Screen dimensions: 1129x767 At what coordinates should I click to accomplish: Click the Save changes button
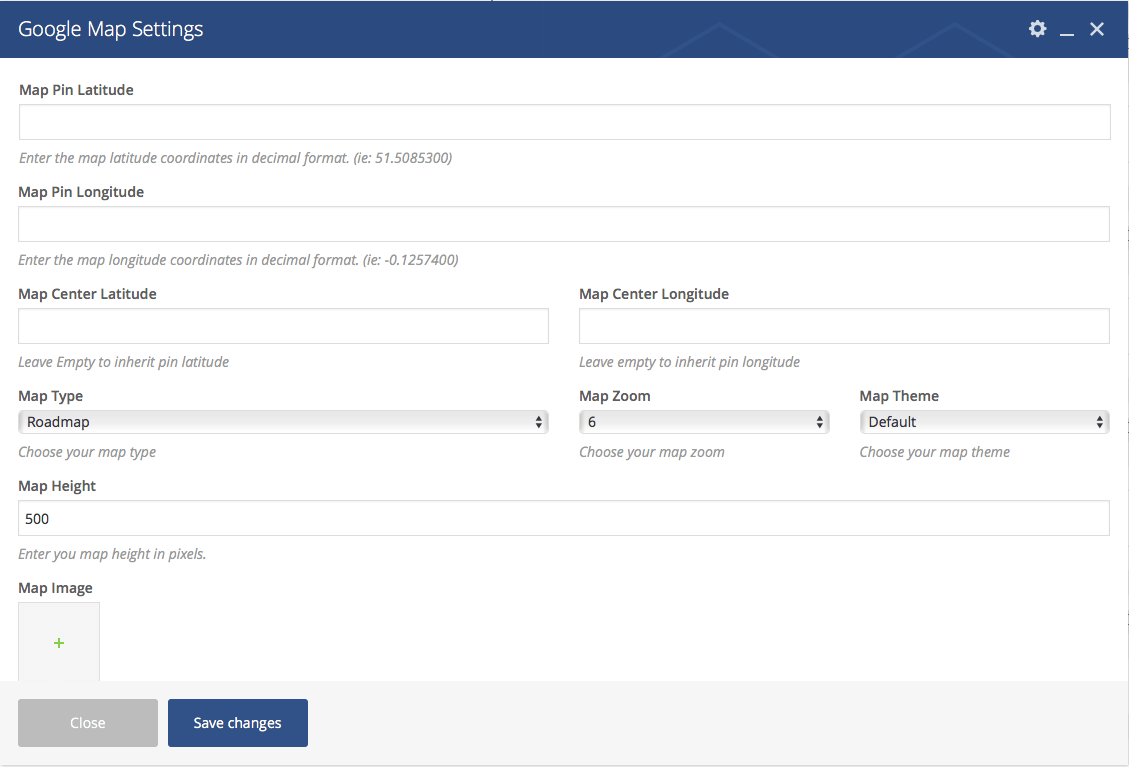[x=238, y=722]
